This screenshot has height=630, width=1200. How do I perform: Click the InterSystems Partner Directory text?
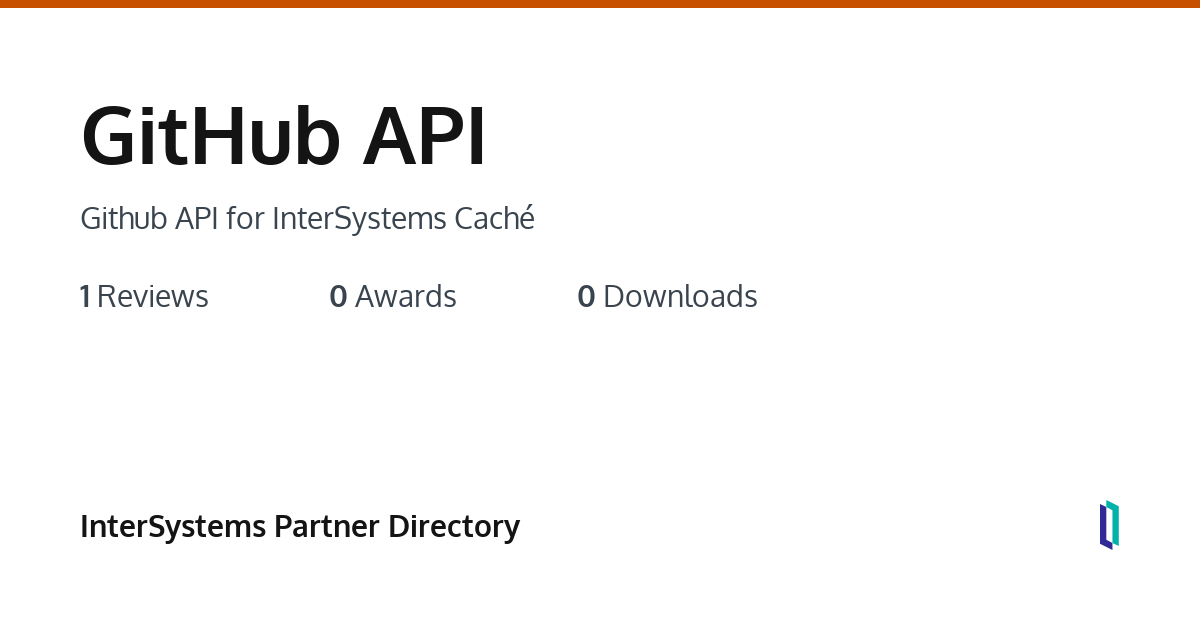coord(300,526)
